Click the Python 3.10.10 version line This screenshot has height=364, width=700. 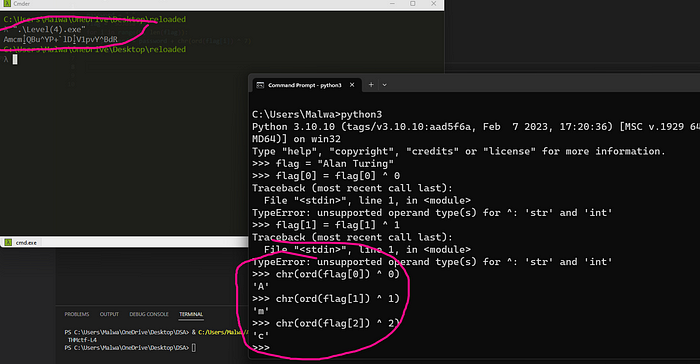476,127
